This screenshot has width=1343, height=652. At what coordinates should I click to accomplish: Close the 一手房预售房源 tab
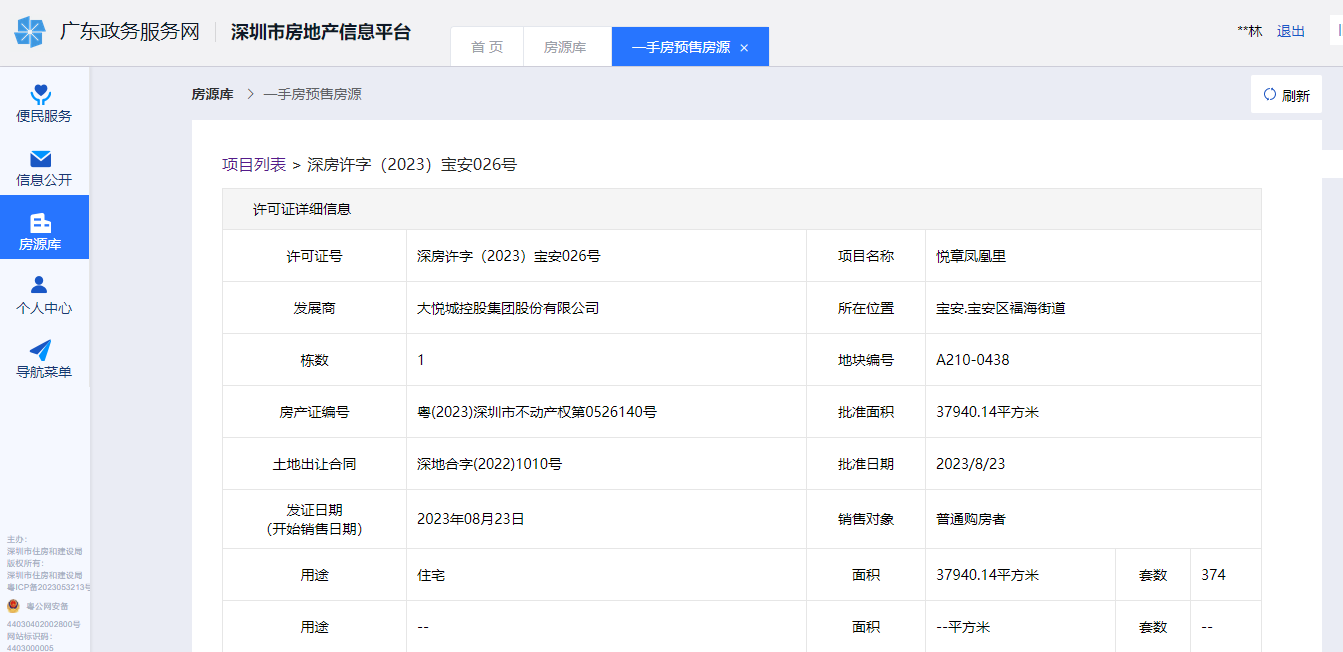point(744,48)
